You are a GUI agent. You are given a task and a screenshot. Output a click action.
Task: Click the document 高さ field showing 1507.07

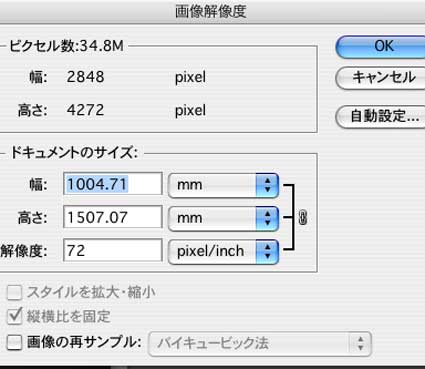pos(113,217)
